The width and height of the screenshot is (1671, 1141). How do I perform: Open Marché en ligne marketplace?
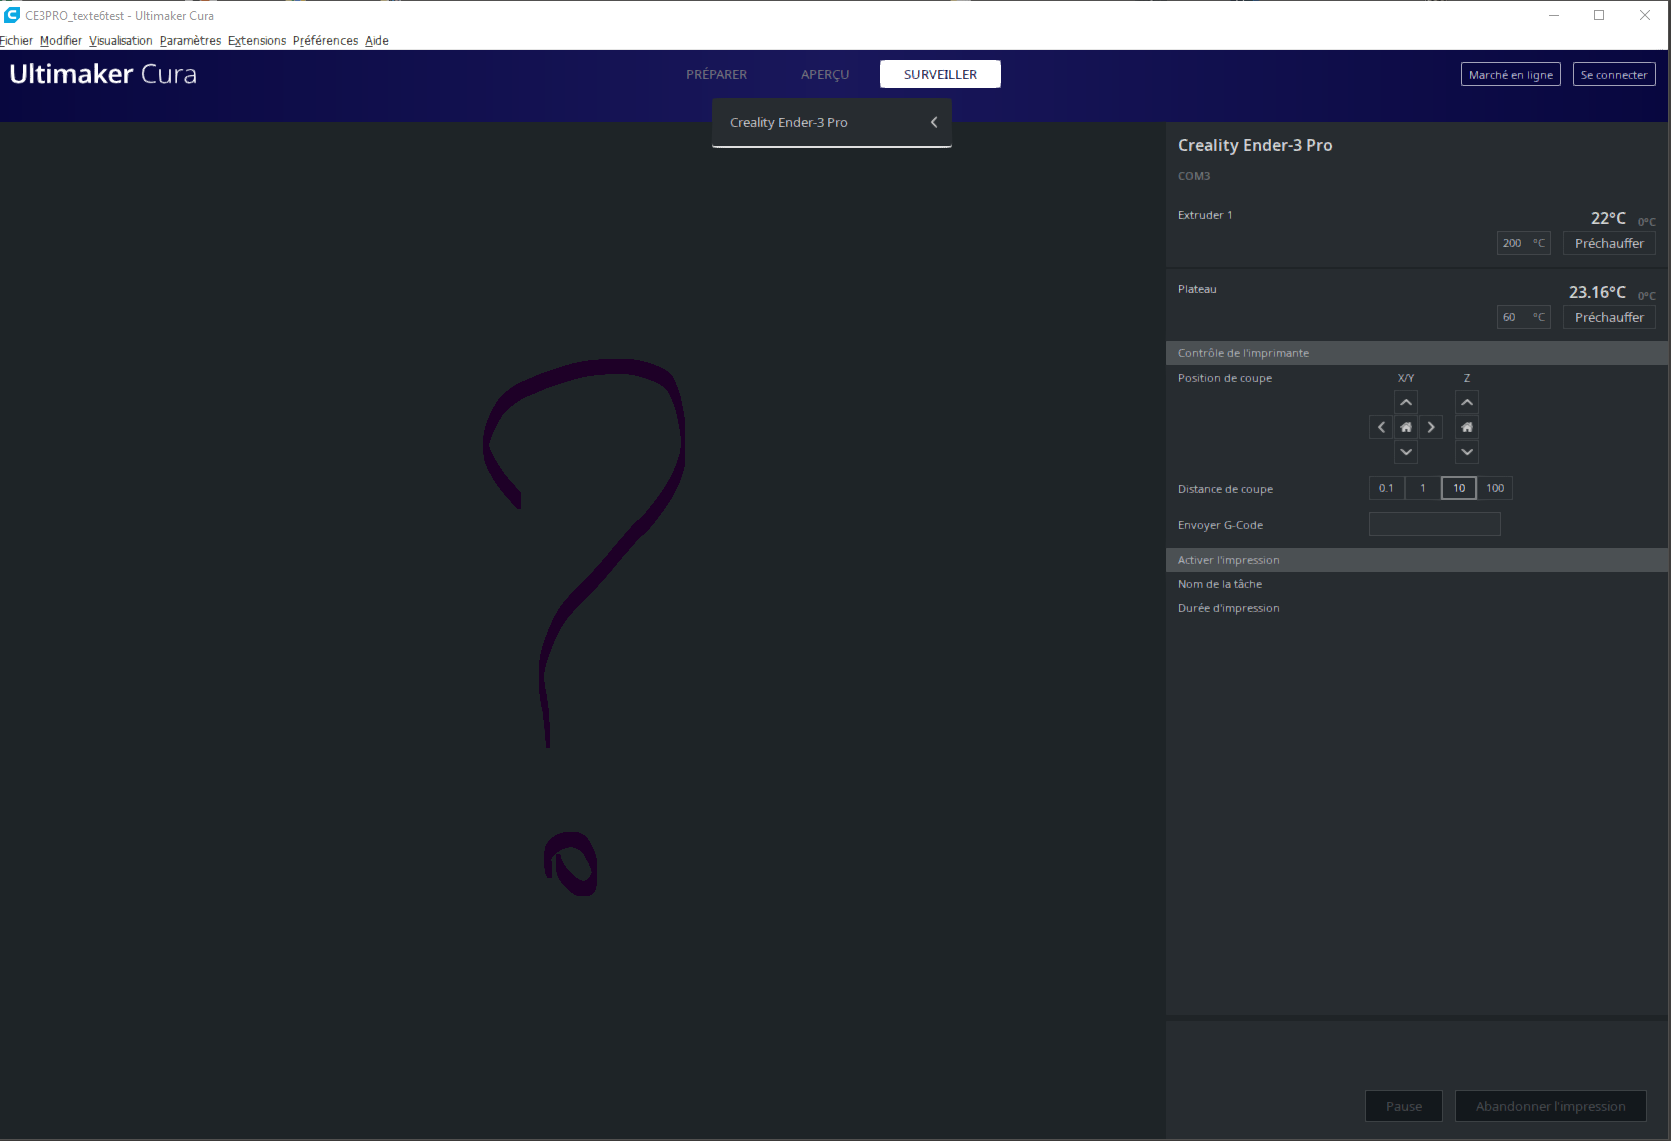click(x=1511, y=75)
